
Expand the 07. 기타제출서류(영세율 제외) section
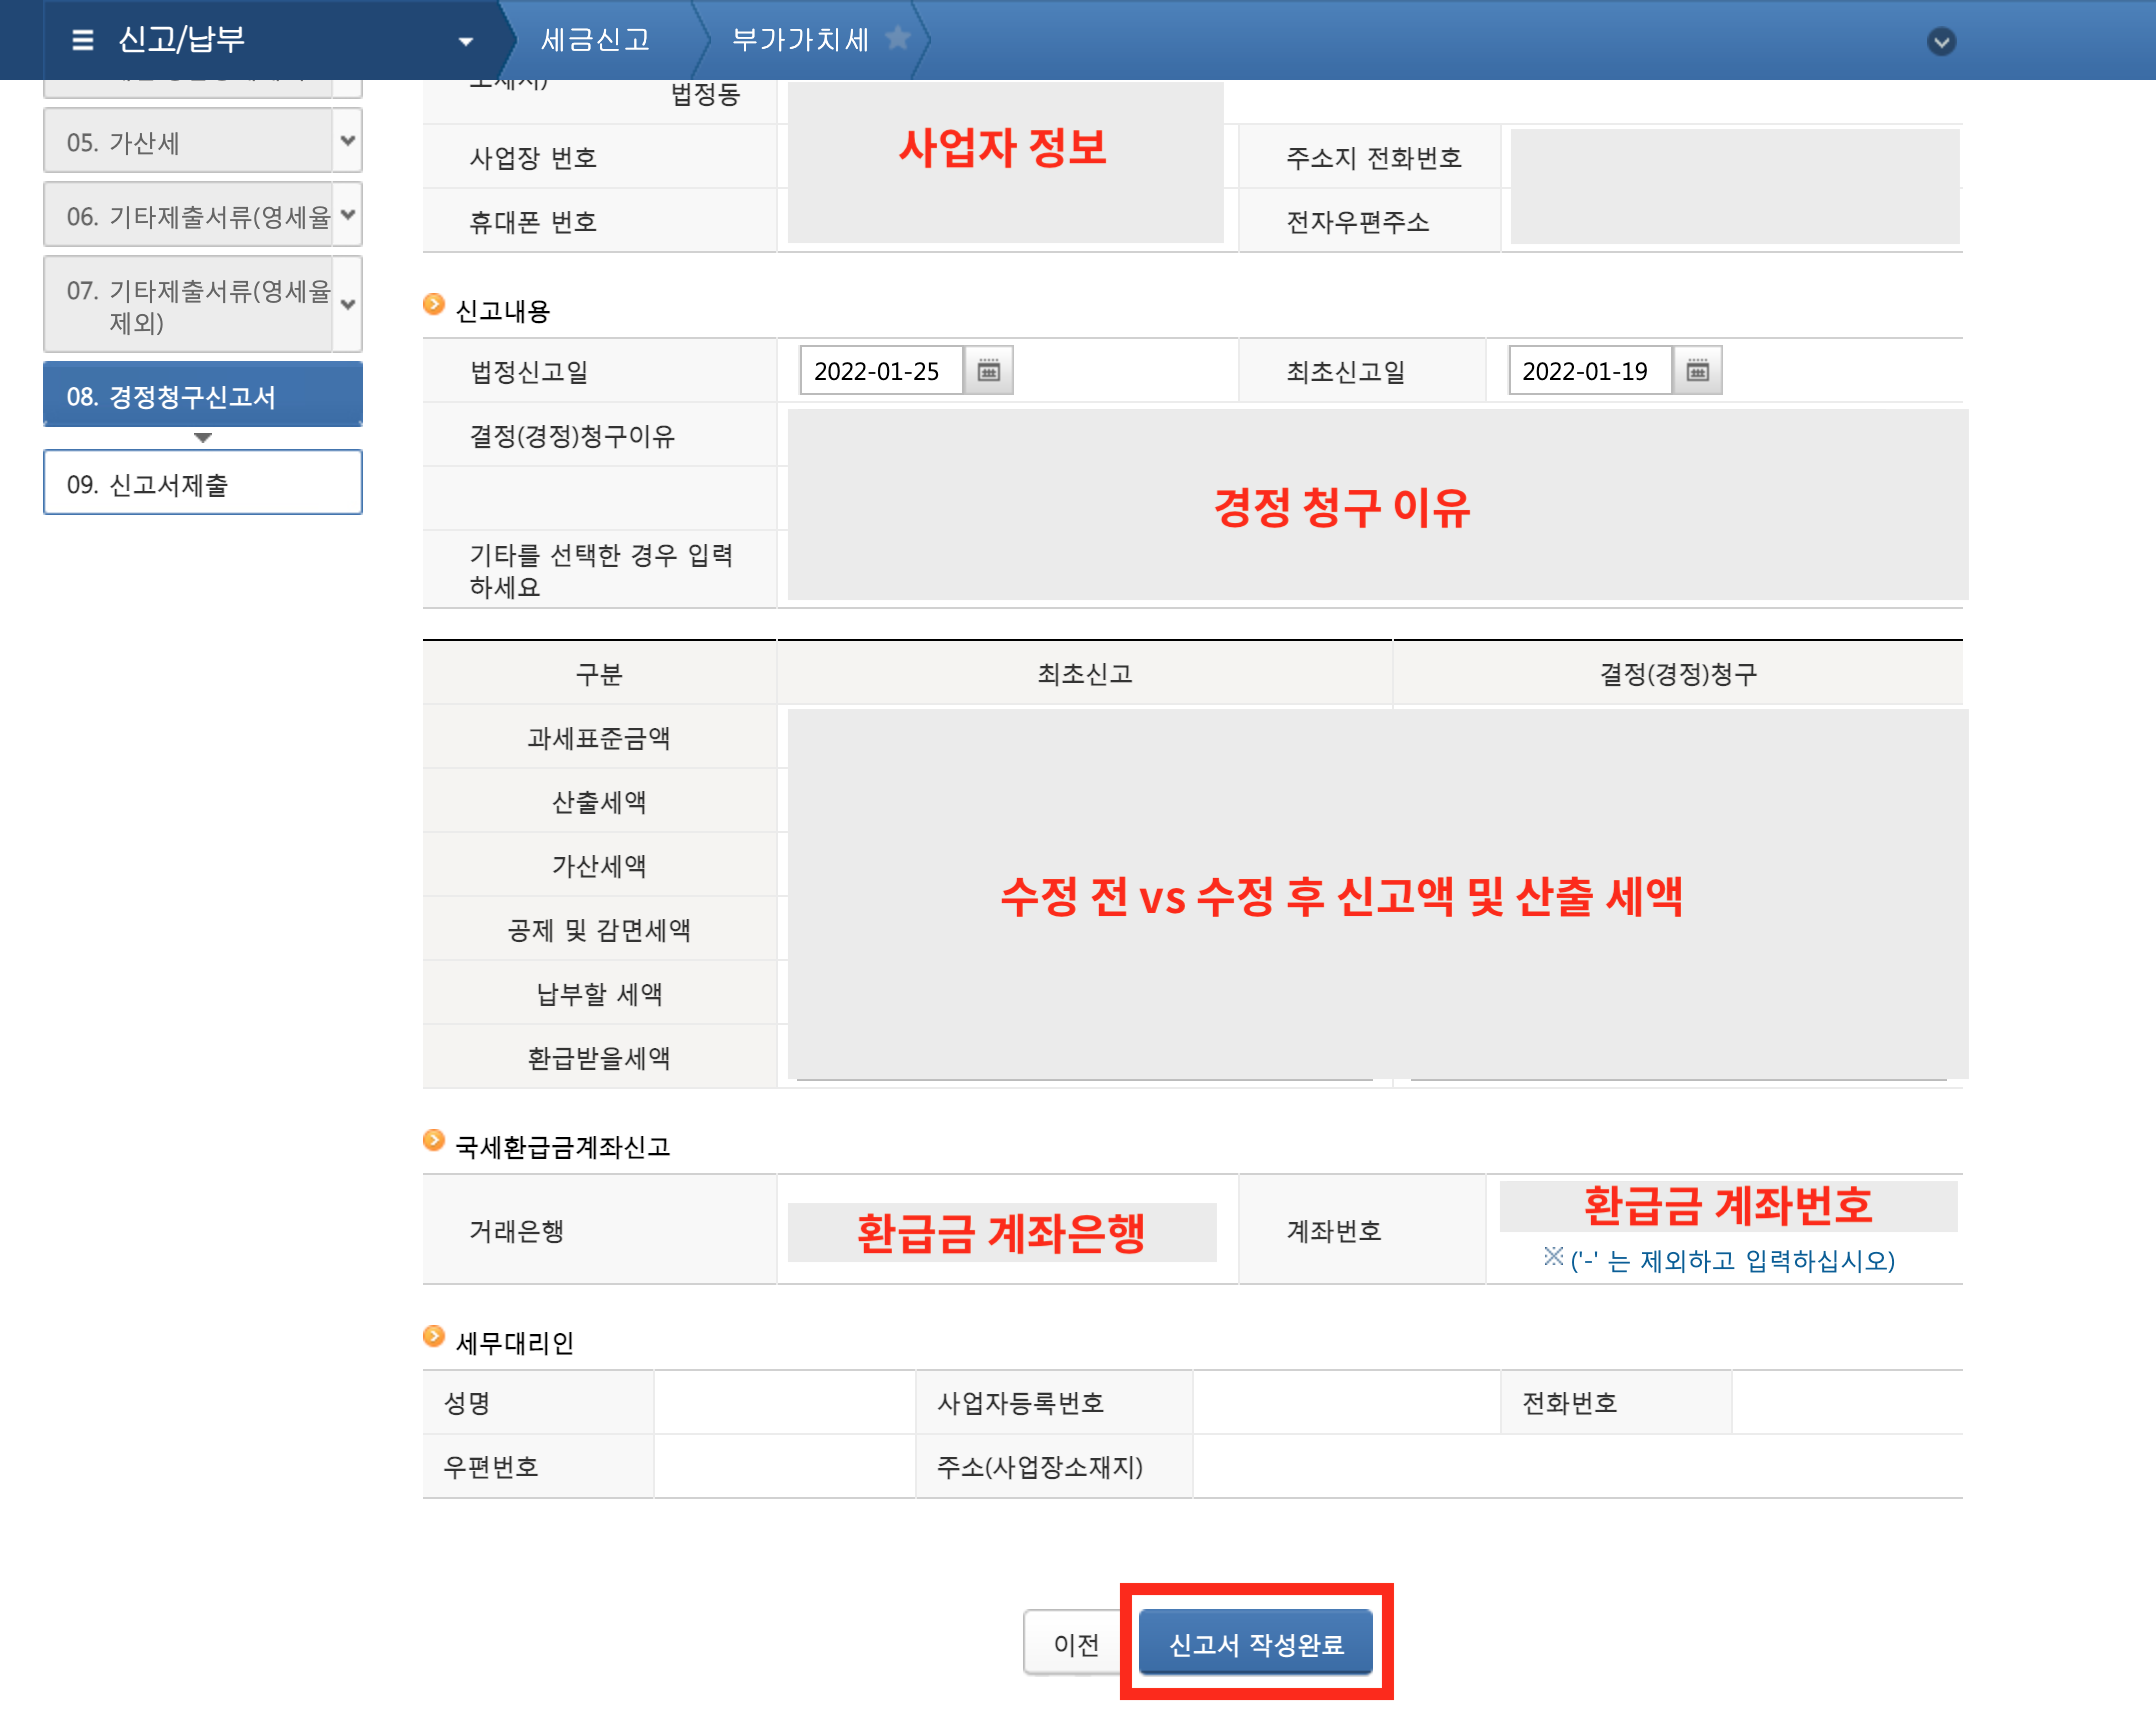pyautogui.click(x=347, y=305)
